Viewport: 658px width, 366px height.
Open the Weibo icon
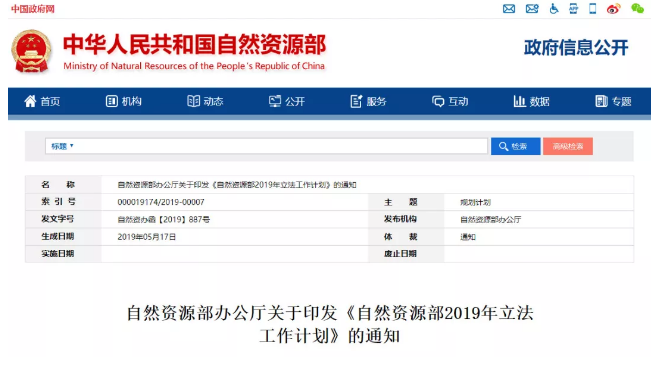(x=614, y=8)
